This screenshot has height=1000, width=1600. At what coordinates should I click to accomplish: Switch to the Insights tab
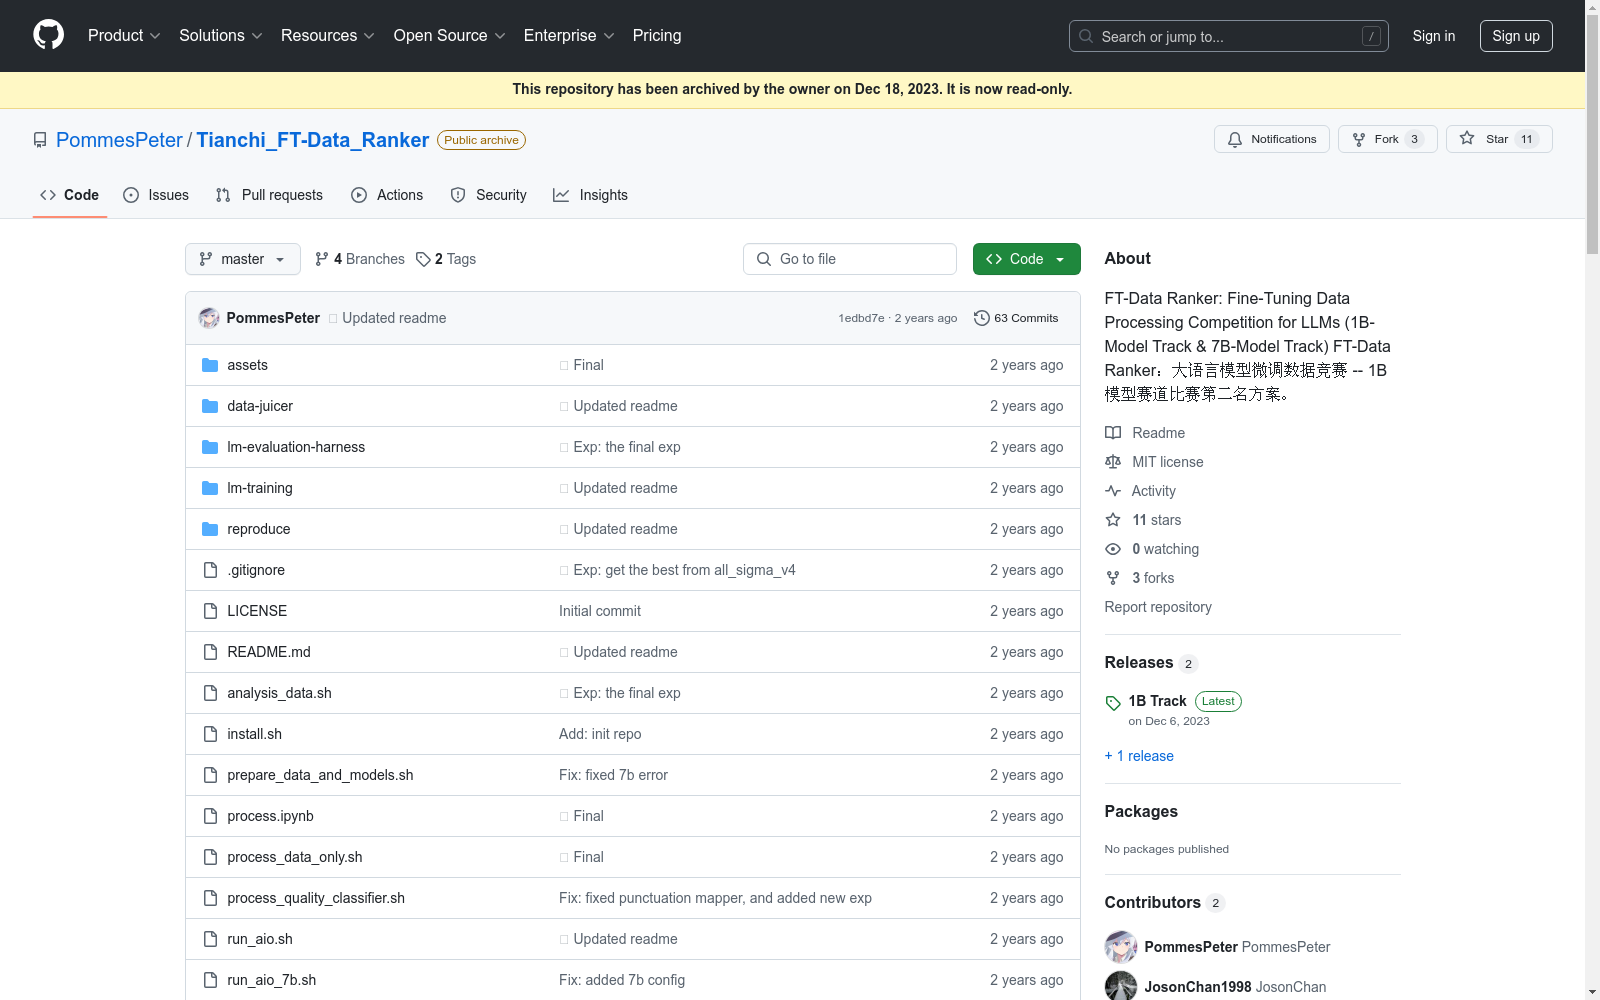[590, 195]
